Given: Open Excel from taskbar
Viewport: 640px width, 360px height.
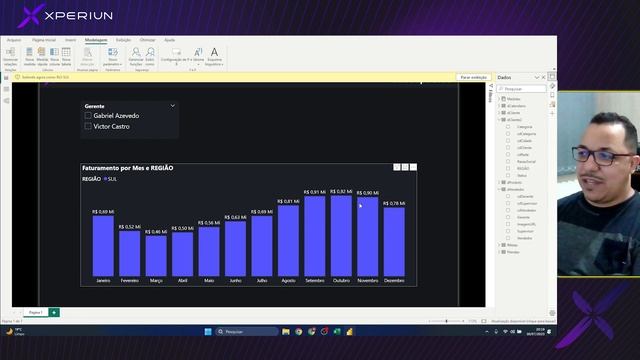Looking at the screenshot, I should (337, 331).
